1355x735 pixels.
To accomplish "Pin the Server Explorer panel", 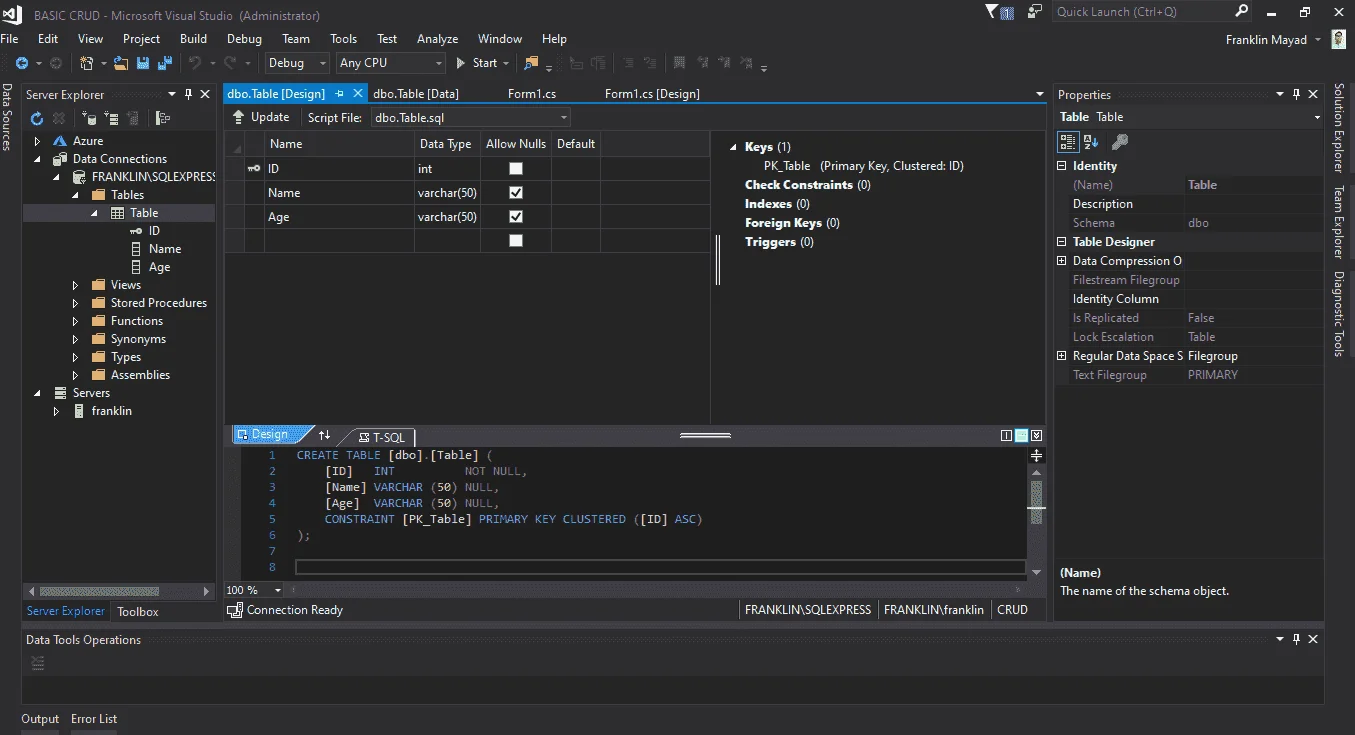I will [x=188, y=94].
